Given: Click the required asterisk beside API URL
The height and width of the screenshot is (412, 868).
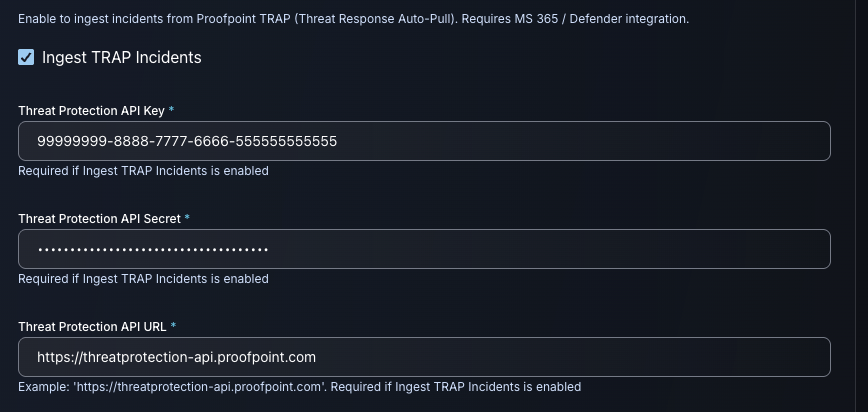Looking at the screenshot, I should coord(173,326).
